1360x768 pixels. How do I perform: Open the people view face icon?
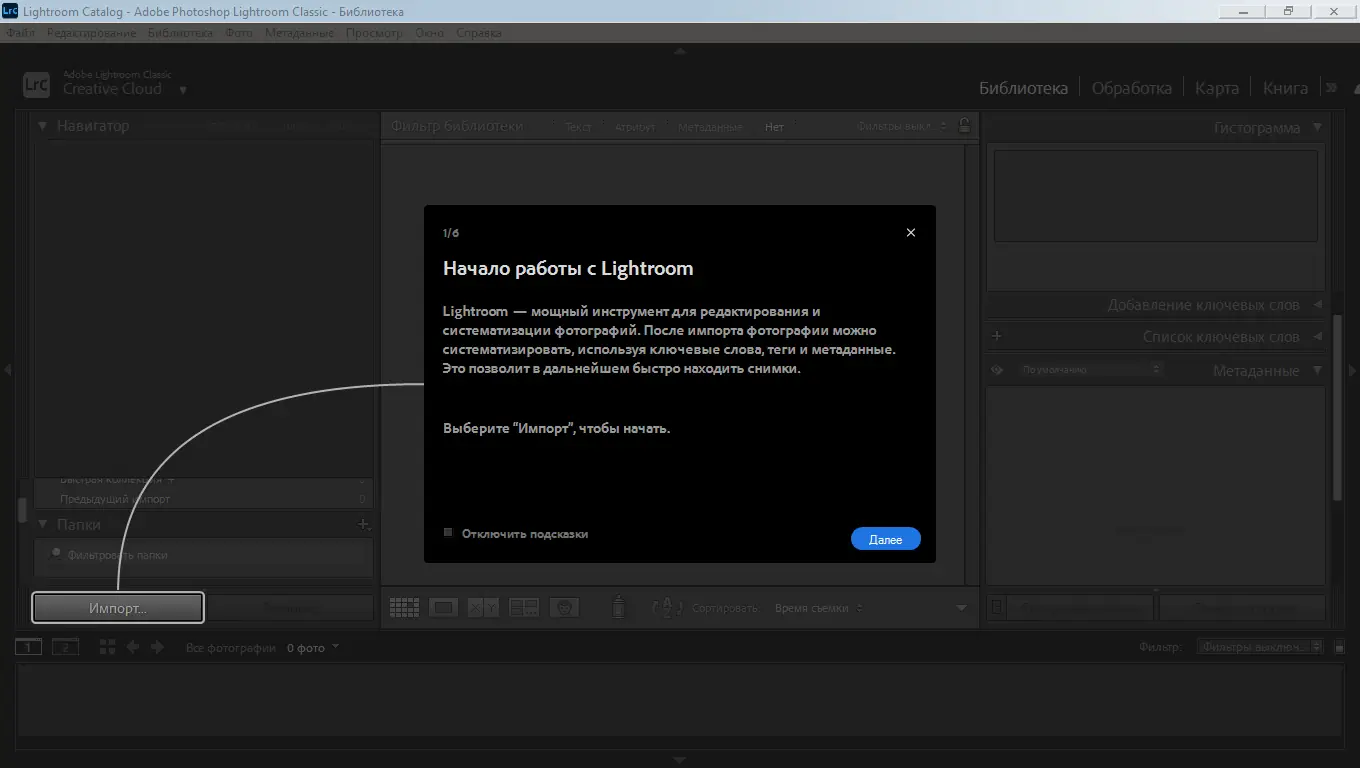click(565, 607)
